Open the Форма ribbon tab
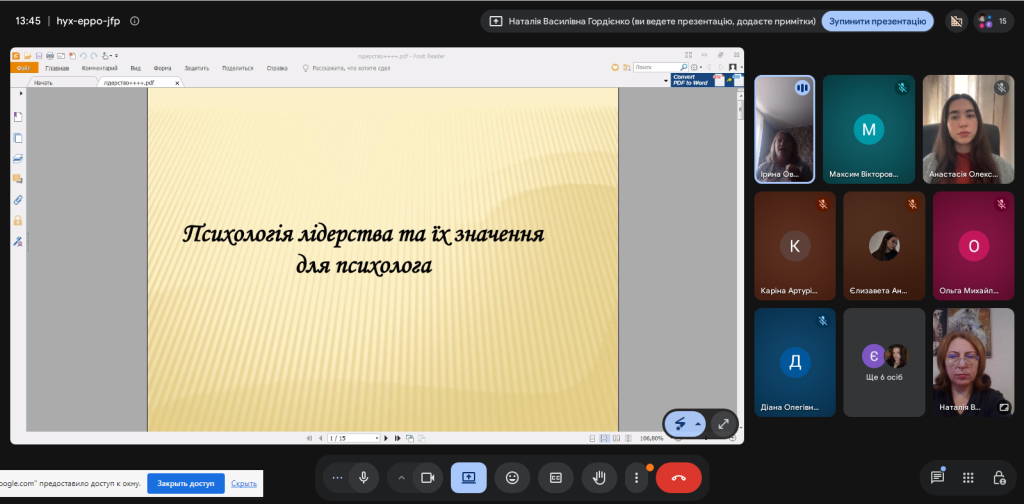The width and height of the screenshot is (1024, 504). [162, 68]
